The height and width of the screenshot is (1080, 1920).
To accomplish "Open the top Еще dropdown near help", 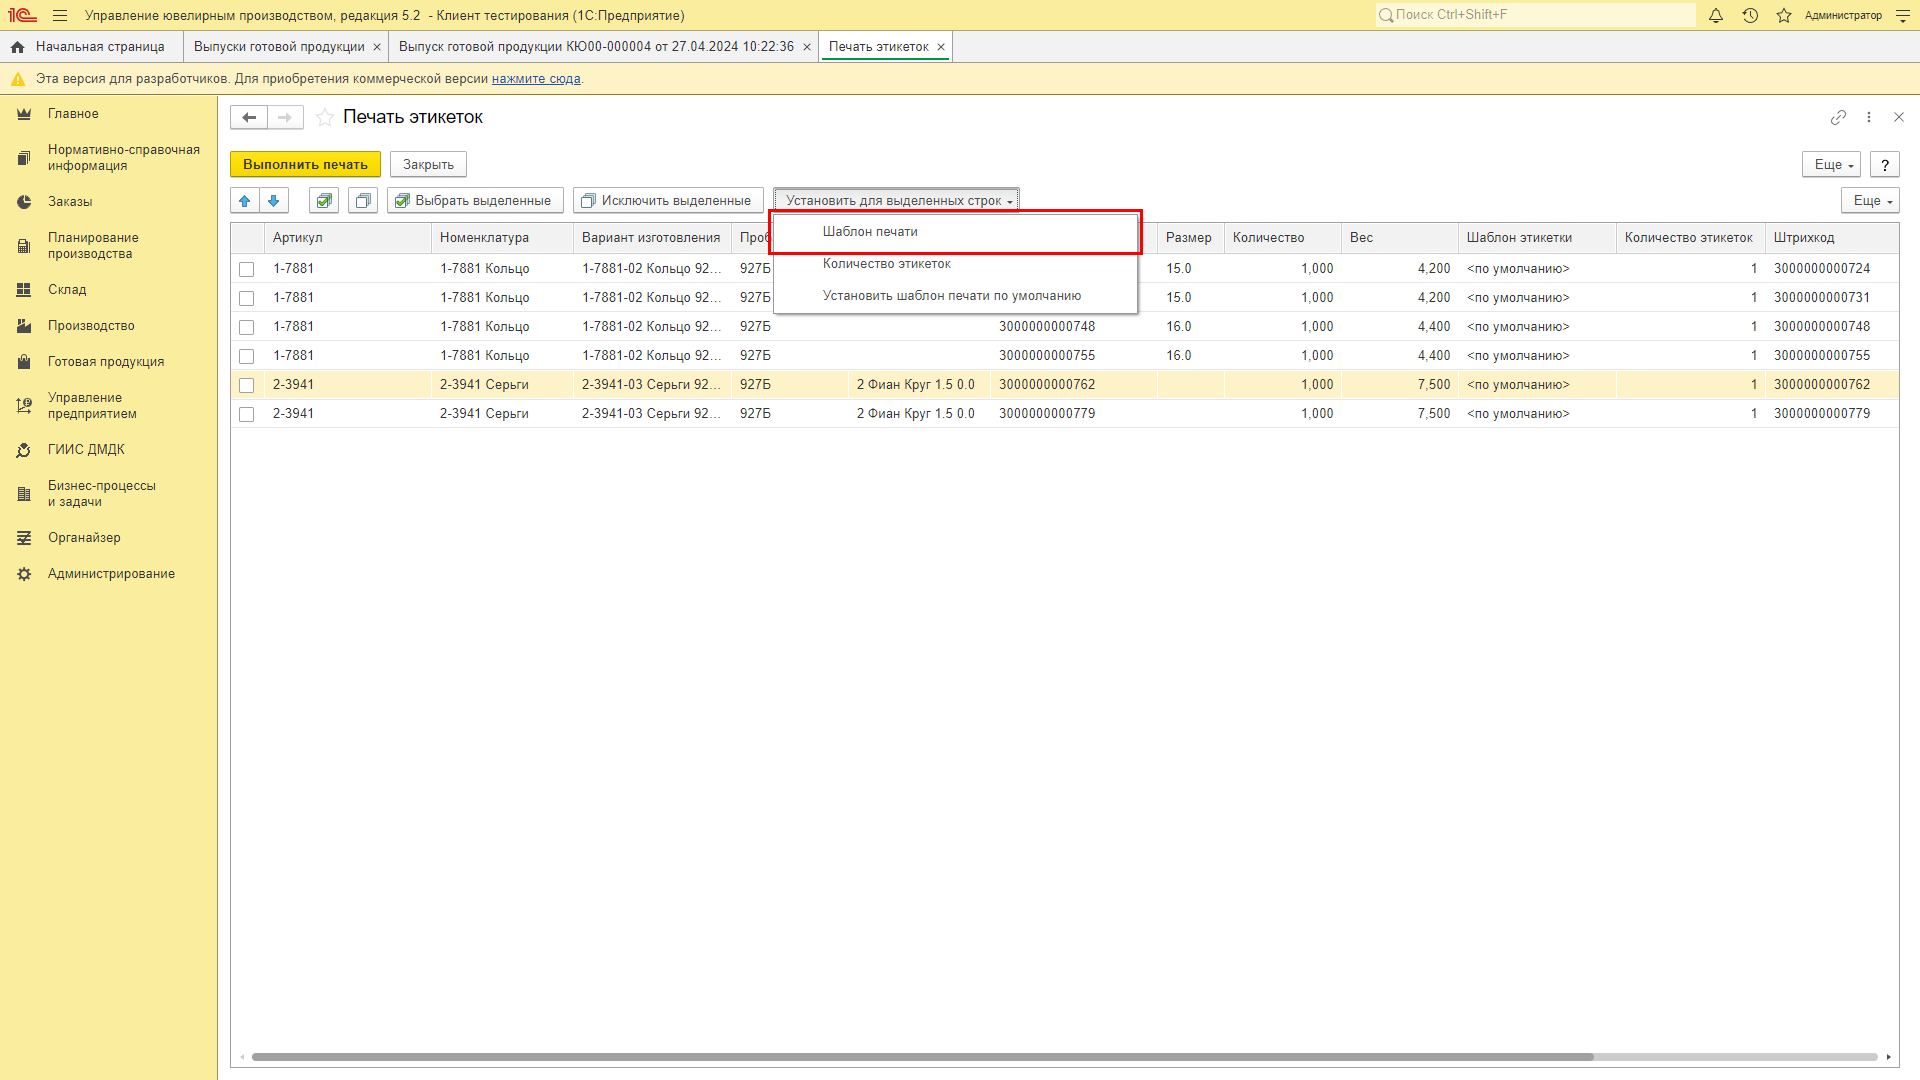I will (x=1831, y=165).
